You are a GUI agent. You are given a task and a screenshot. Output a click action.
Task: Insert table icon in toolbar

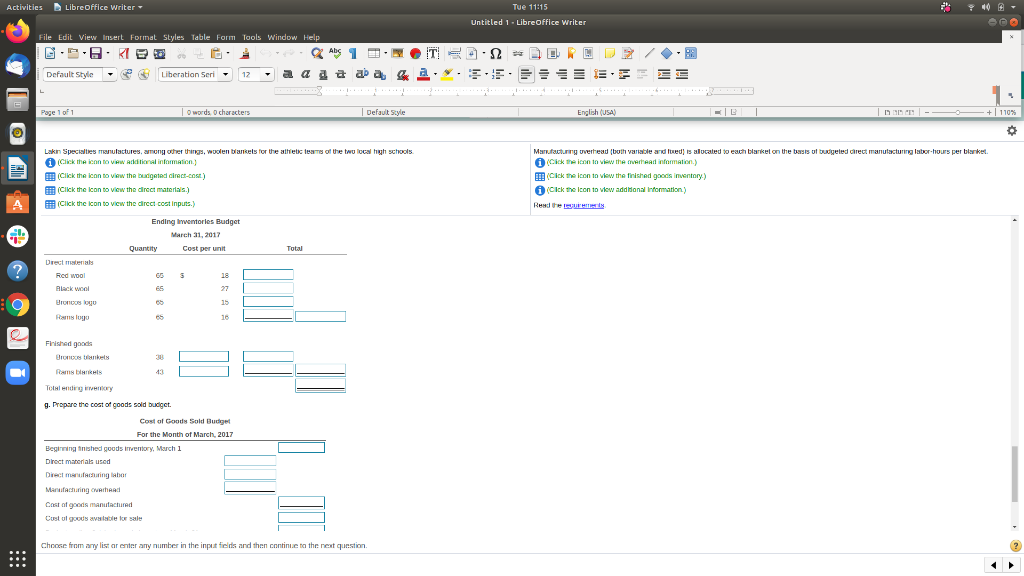click(374, 54)
